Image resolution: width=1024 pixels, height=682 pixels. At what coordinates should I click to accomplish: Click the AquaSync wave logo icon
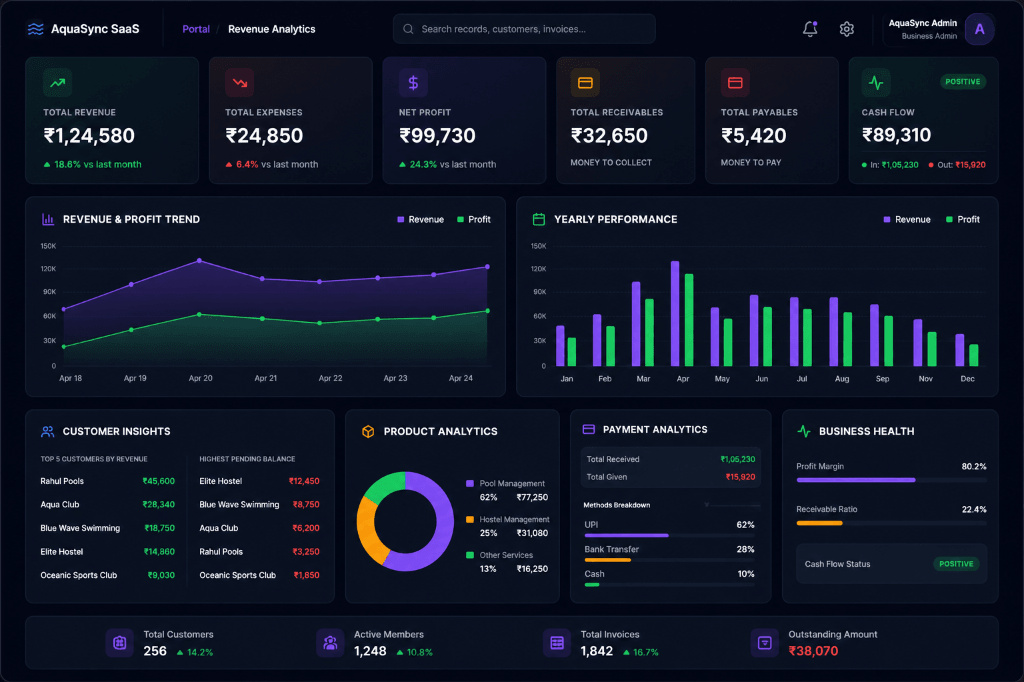point(35,29)
